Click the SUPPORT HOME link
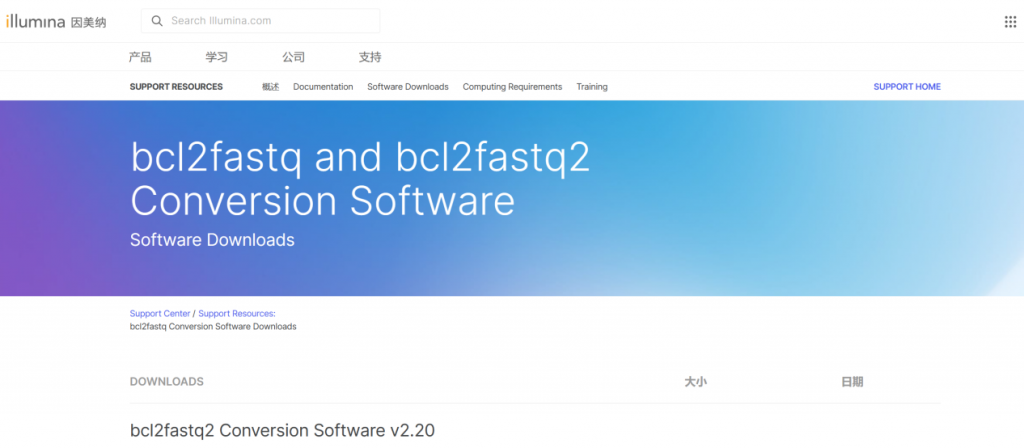Image resolution: width=1024 pixels, height=448 pixels. (907, 87)
